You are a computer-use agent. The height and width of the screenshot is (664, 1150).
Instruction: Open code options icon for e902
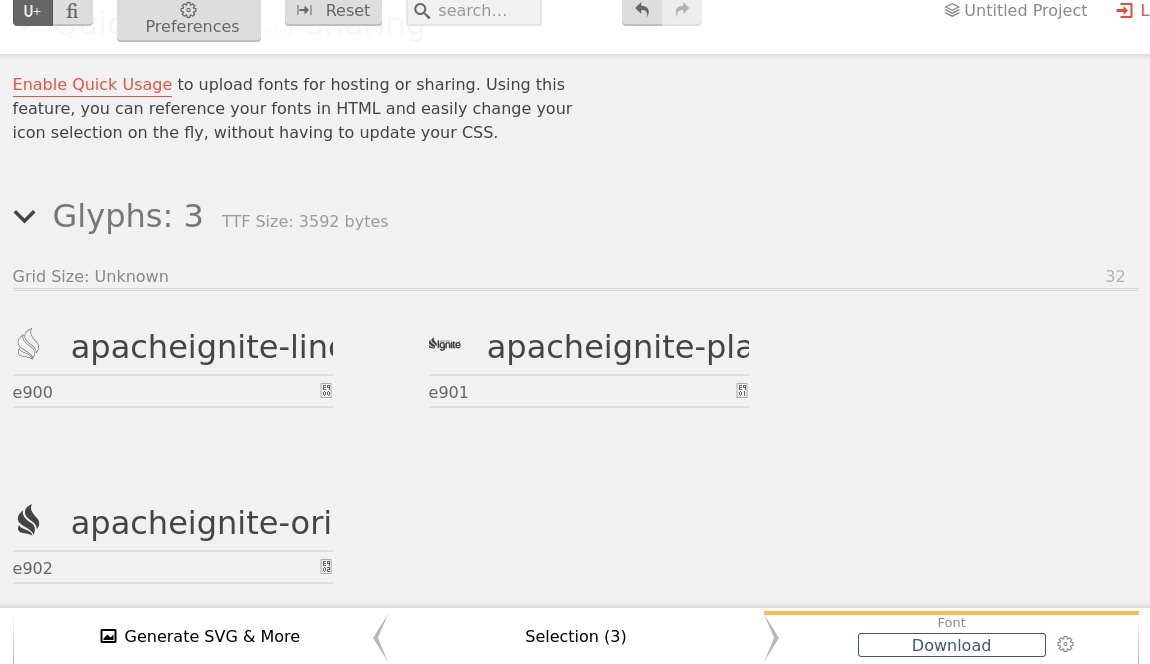pyautogui.click(x=326, y=567)
